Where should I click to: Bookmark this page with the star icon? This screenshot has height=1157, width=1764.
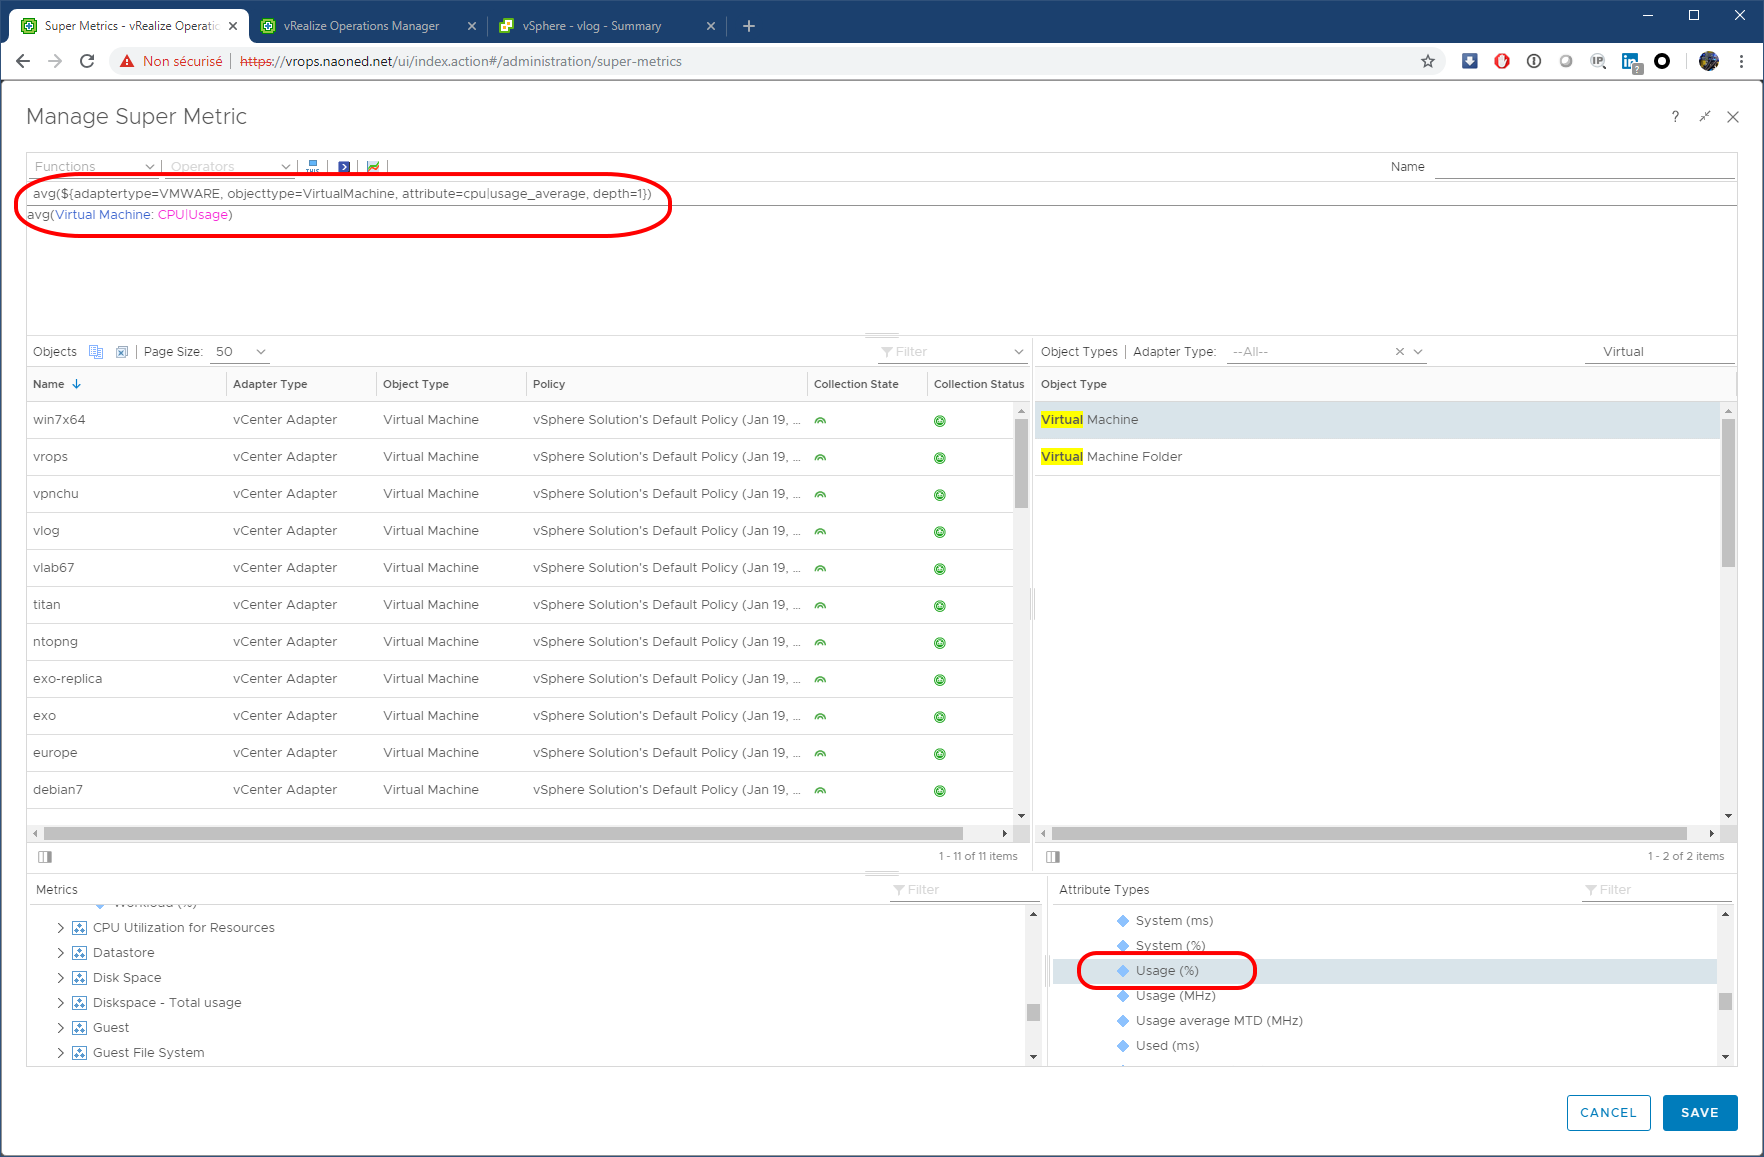pyautogui.click(x=1428, y=61)
